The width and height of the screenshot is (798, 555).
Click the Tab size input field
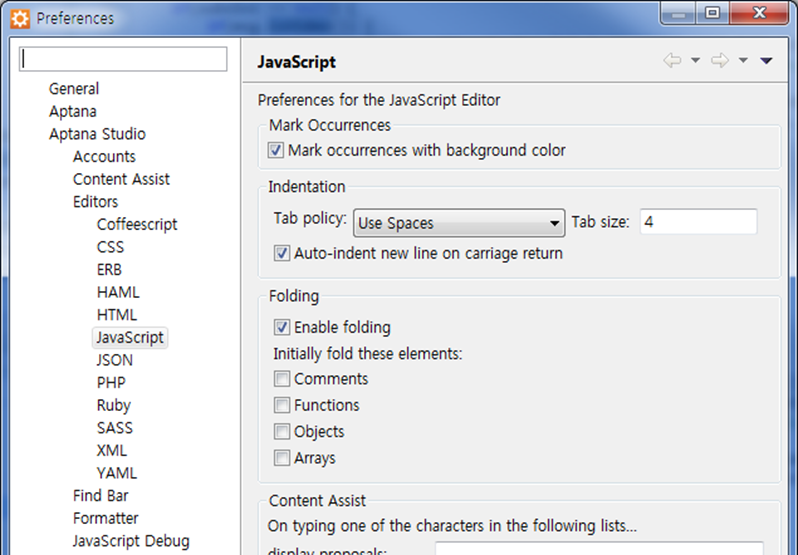pyautogui.click(x=698, y=222)
